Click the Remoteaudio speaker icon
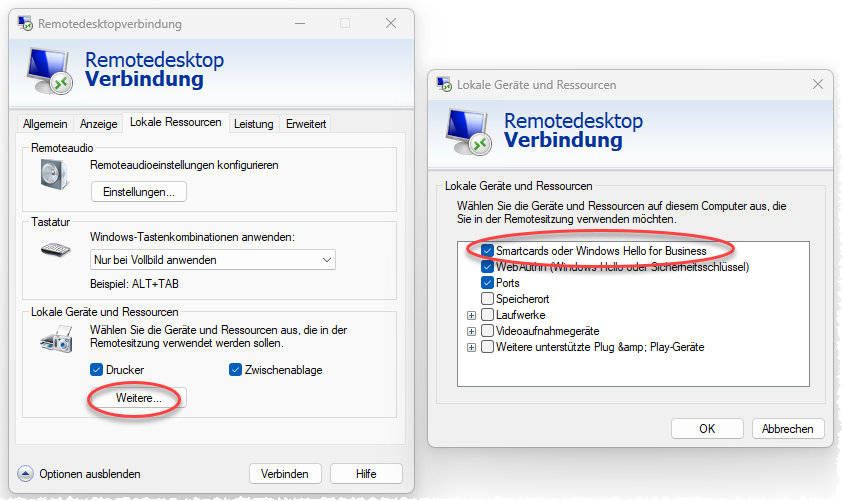The height and width of the screenshot is (501, 843). (55, 175)
